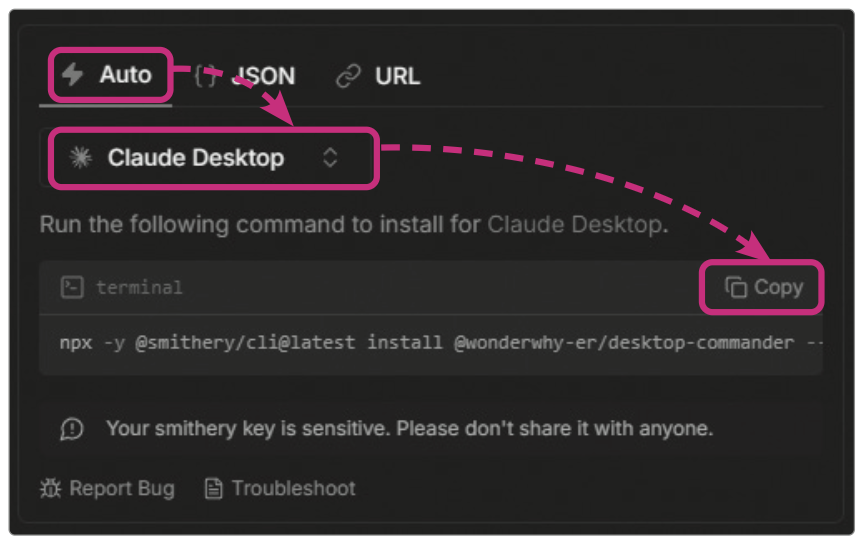Open the Report Bug link
Image resolution: width=860 pixels, height=542 pixels.
pos(121,489)
